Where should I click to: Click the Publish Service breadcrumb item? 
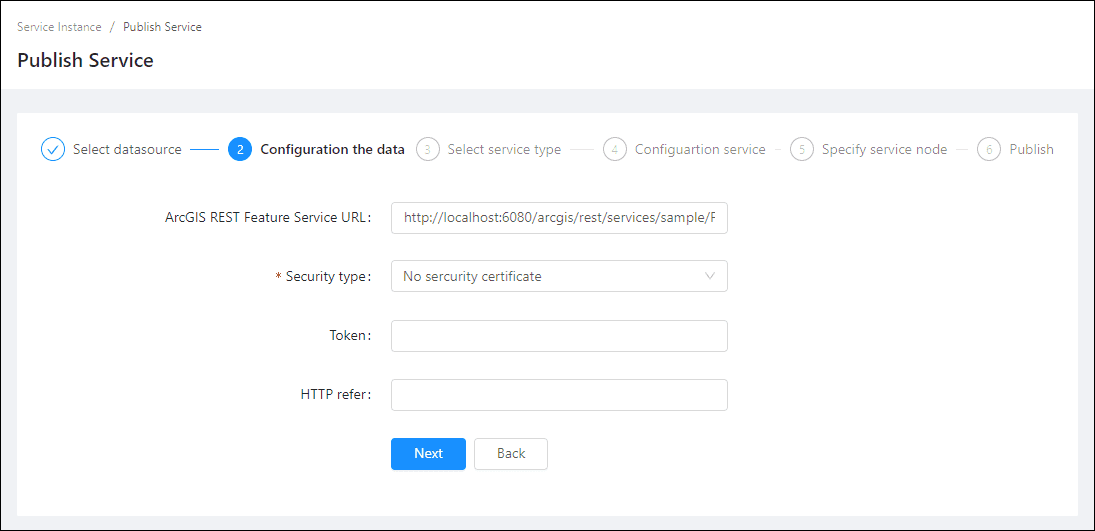click(162, 27)
